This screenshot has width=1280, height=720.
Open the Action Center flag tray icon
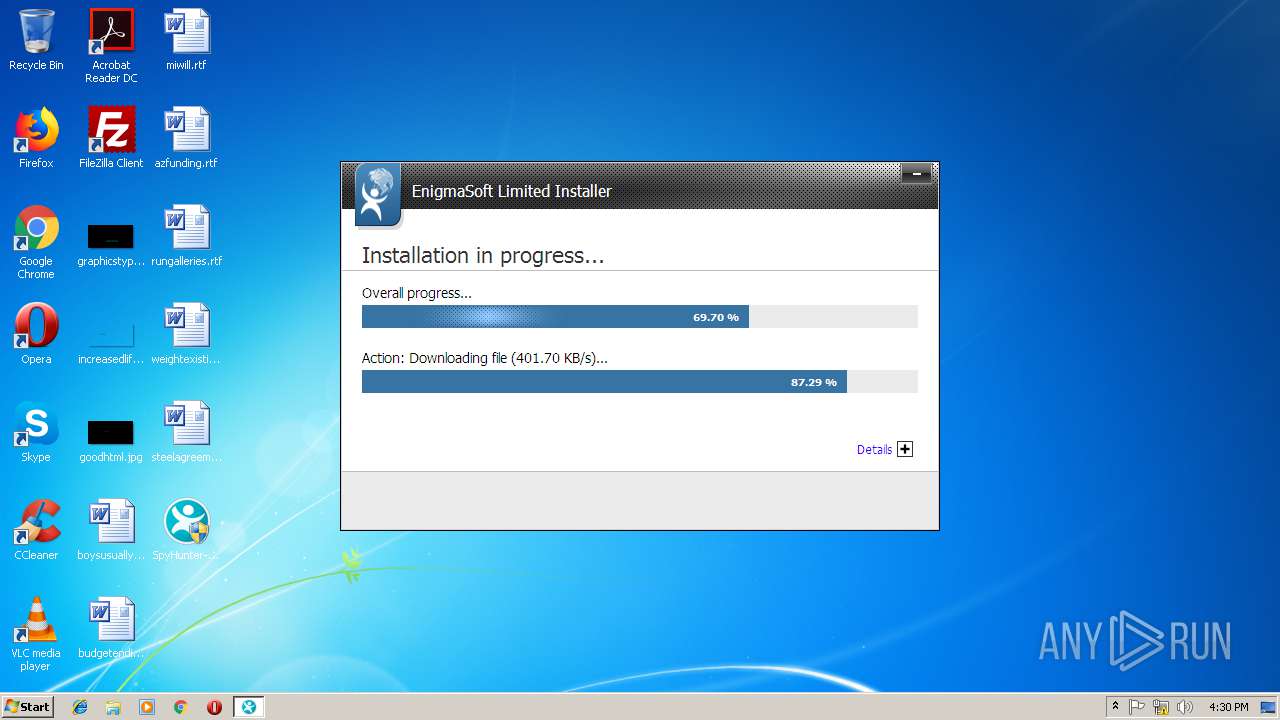(1137, 707)
